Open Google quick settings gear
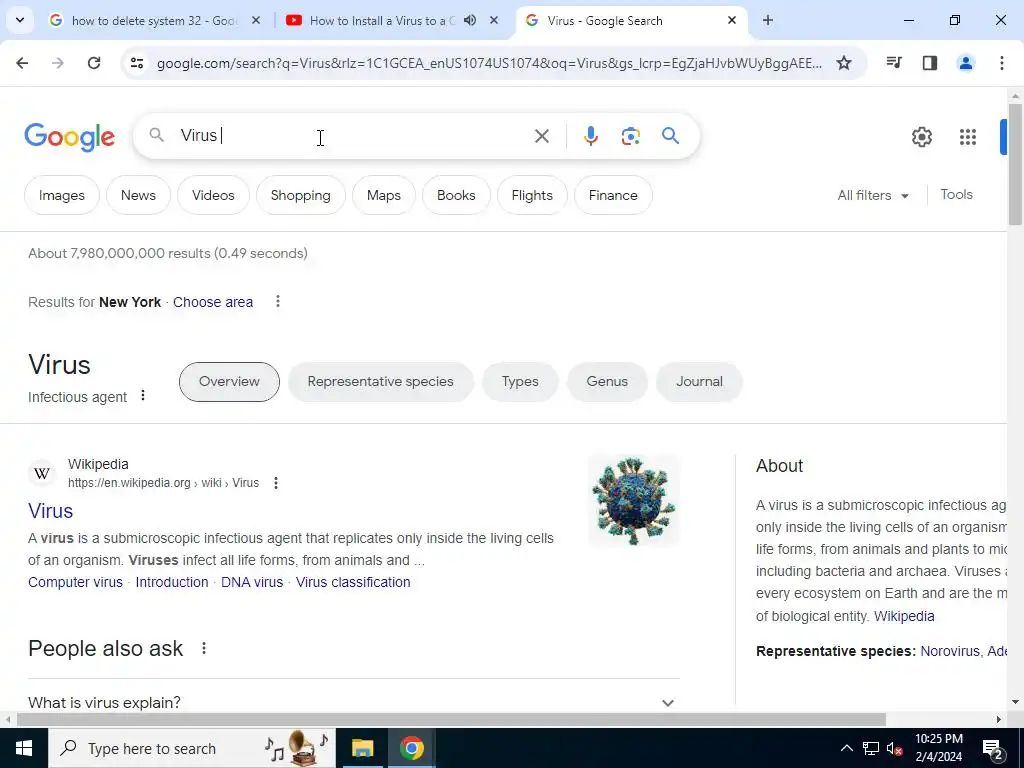 tap(921, 137)
